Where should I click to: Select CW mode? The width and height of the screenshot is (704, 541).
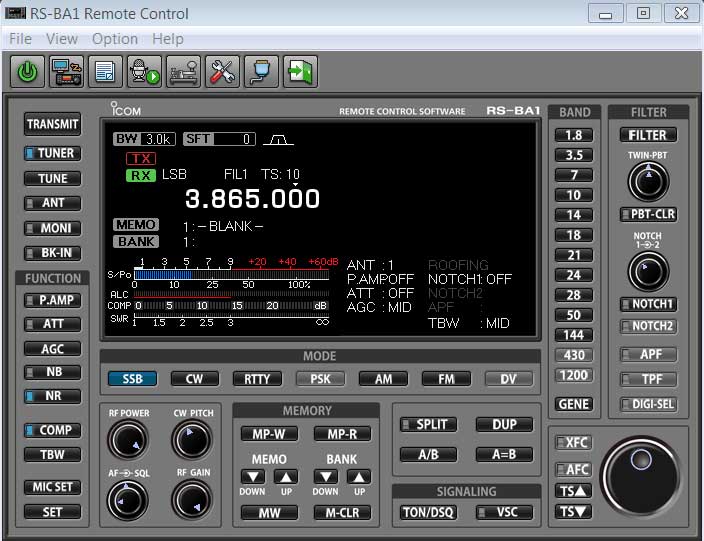coord(195,379)
